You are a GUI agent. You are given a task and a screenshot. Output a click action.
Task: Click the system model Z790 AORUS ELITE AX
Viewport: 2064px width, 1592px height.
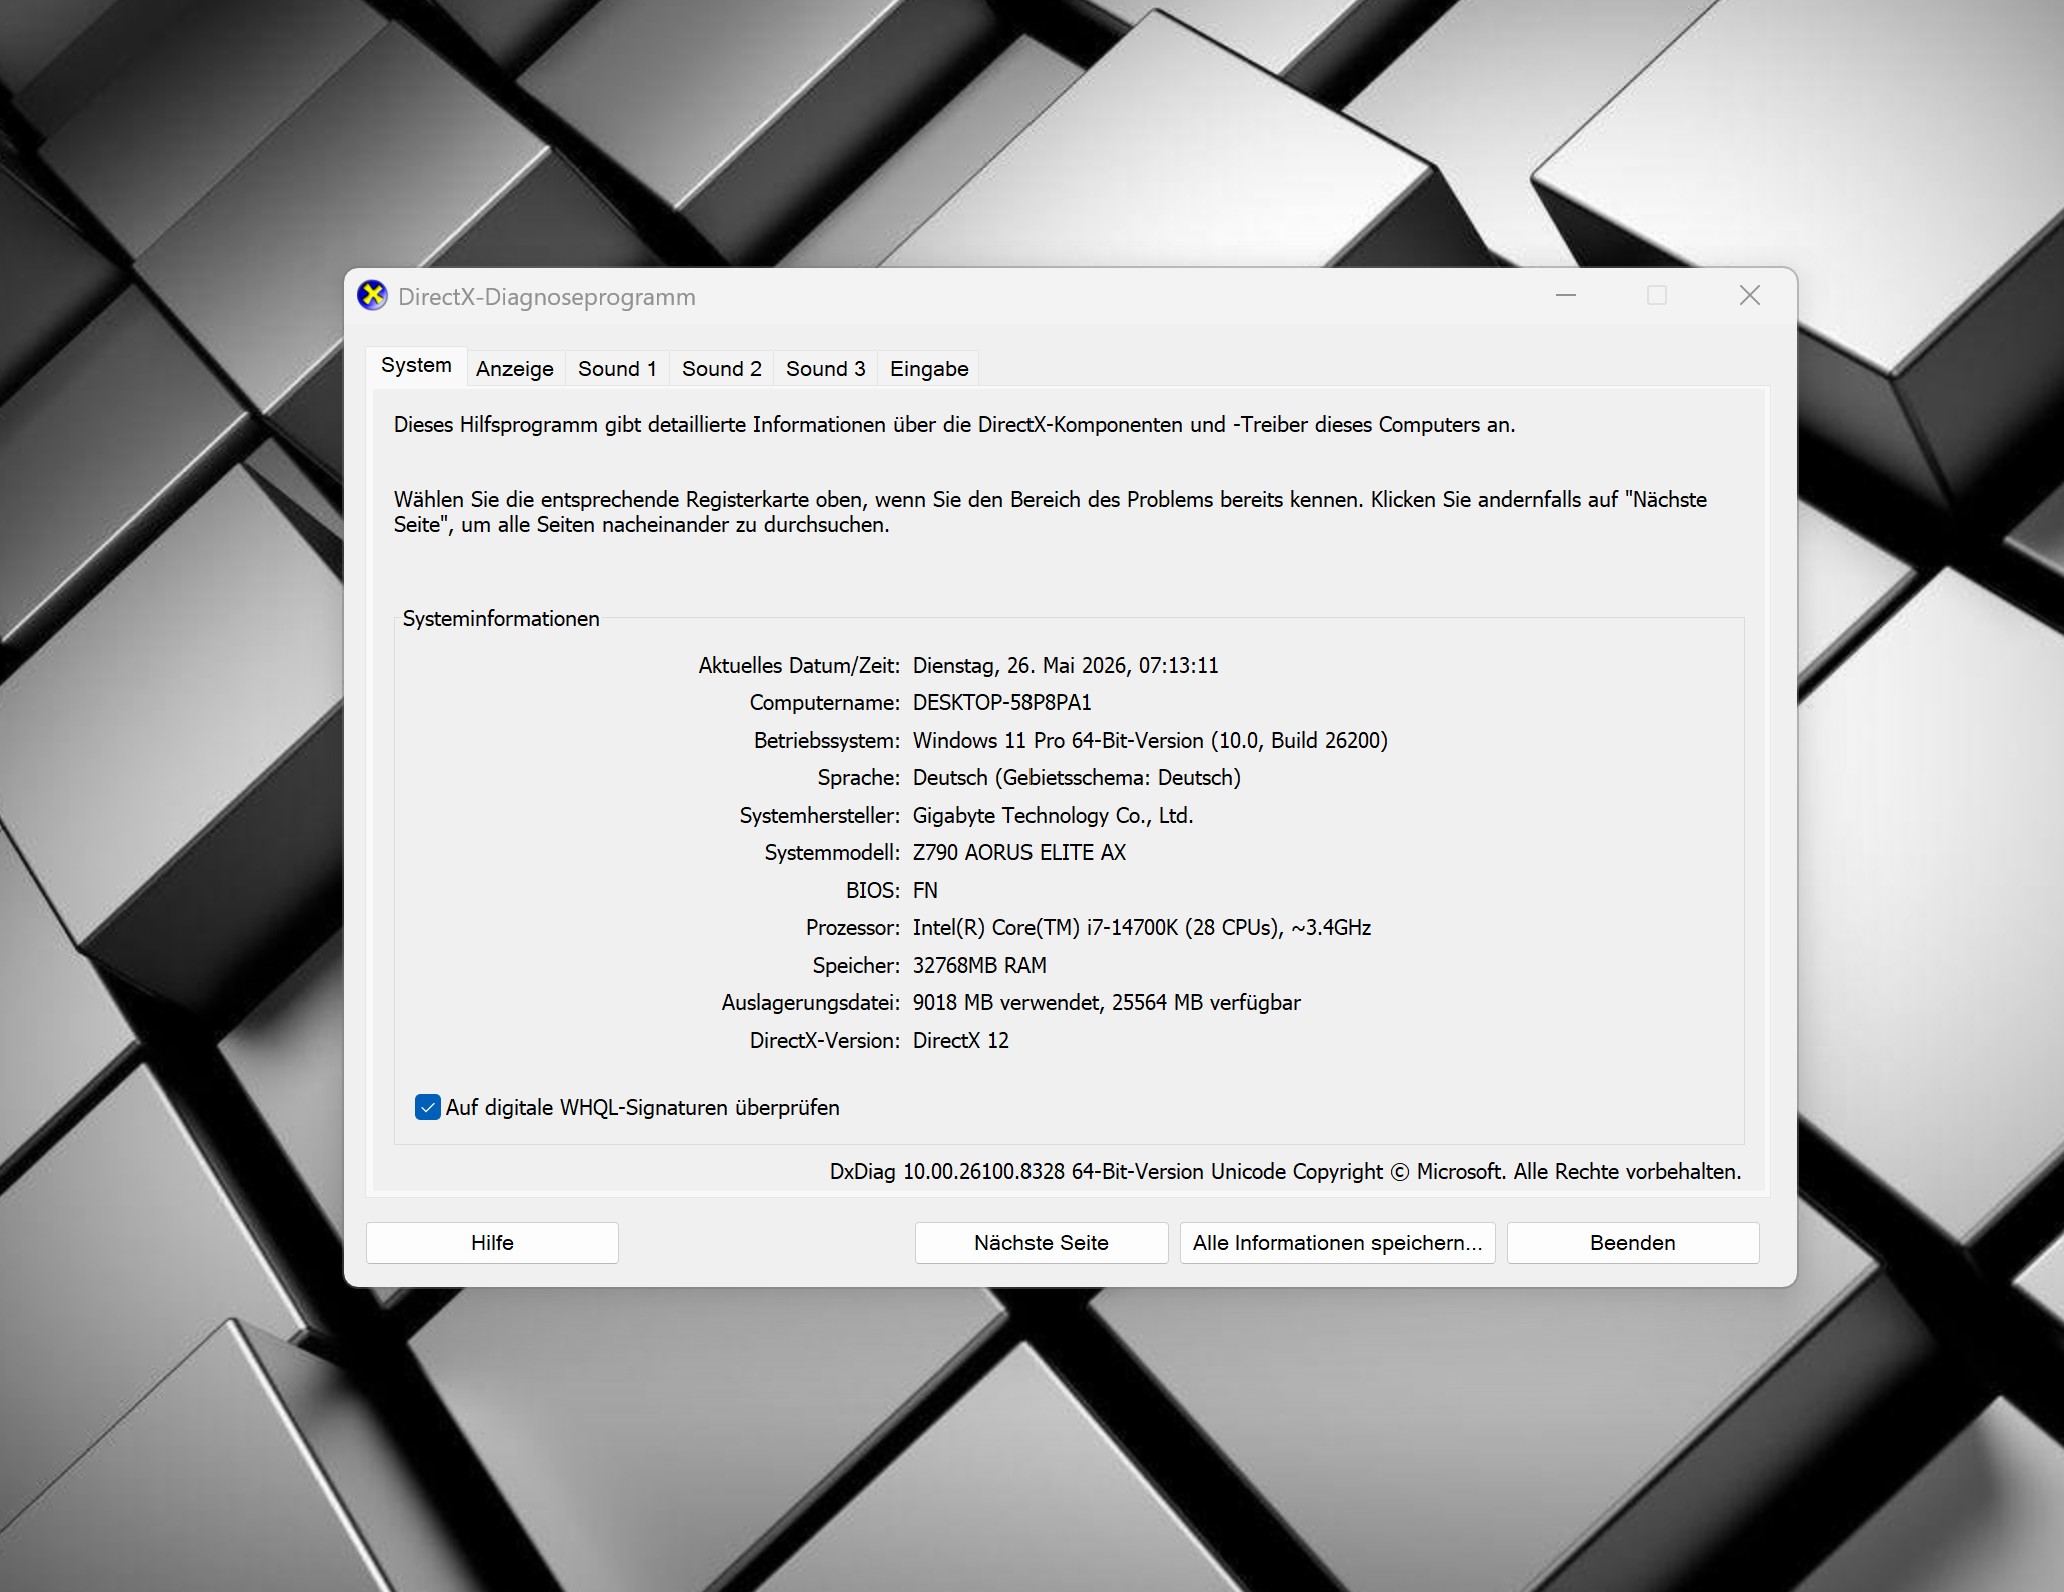[1019, 853]
